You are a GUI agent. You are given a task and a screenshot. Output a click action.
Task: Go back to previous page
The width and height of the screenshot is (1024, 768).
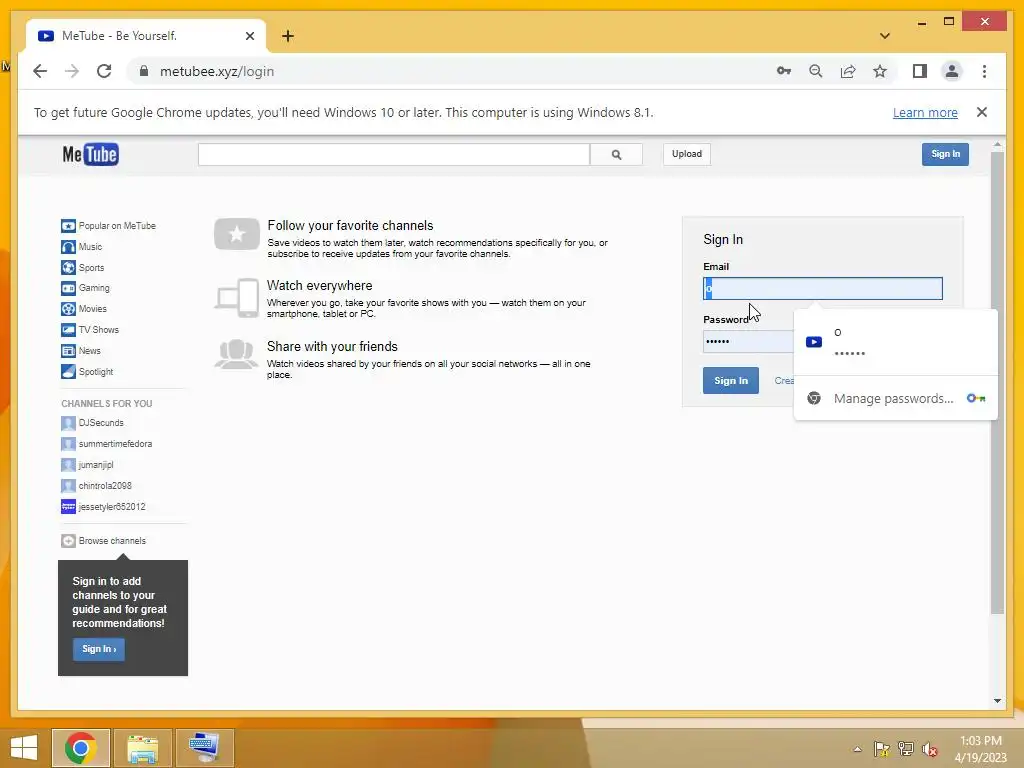40,71
